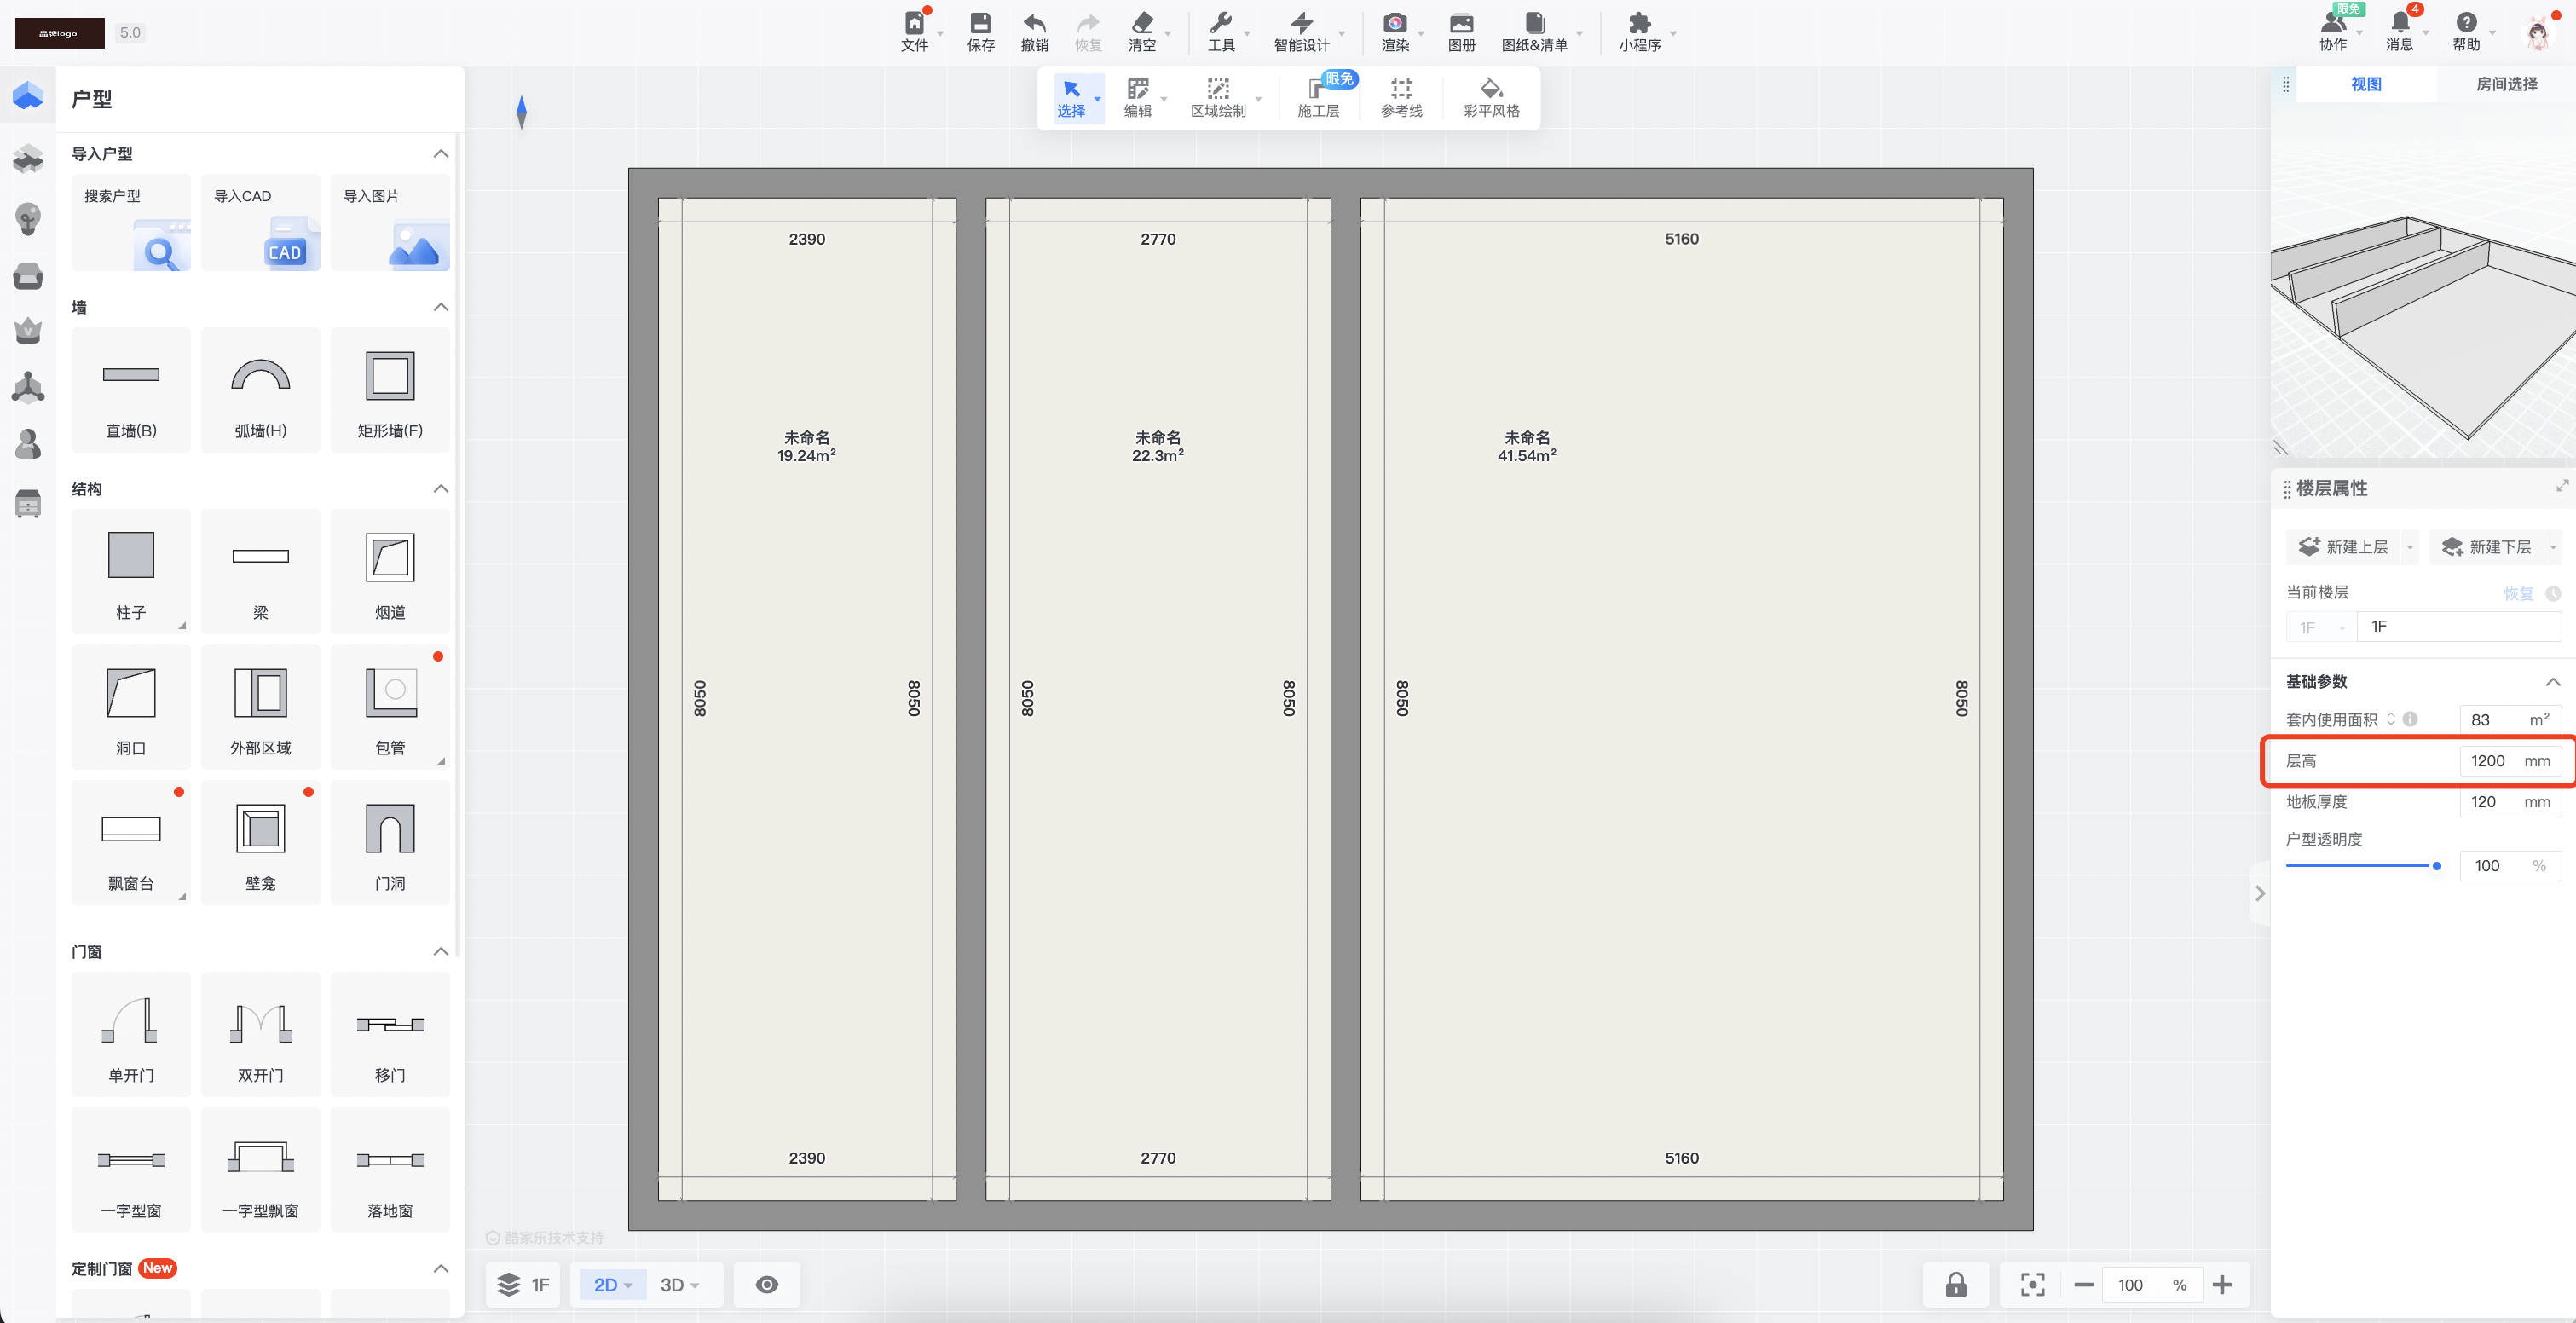Switch to 2D view mode
Viewport: 2576px width, 1323px height.
click(613, 1285)
